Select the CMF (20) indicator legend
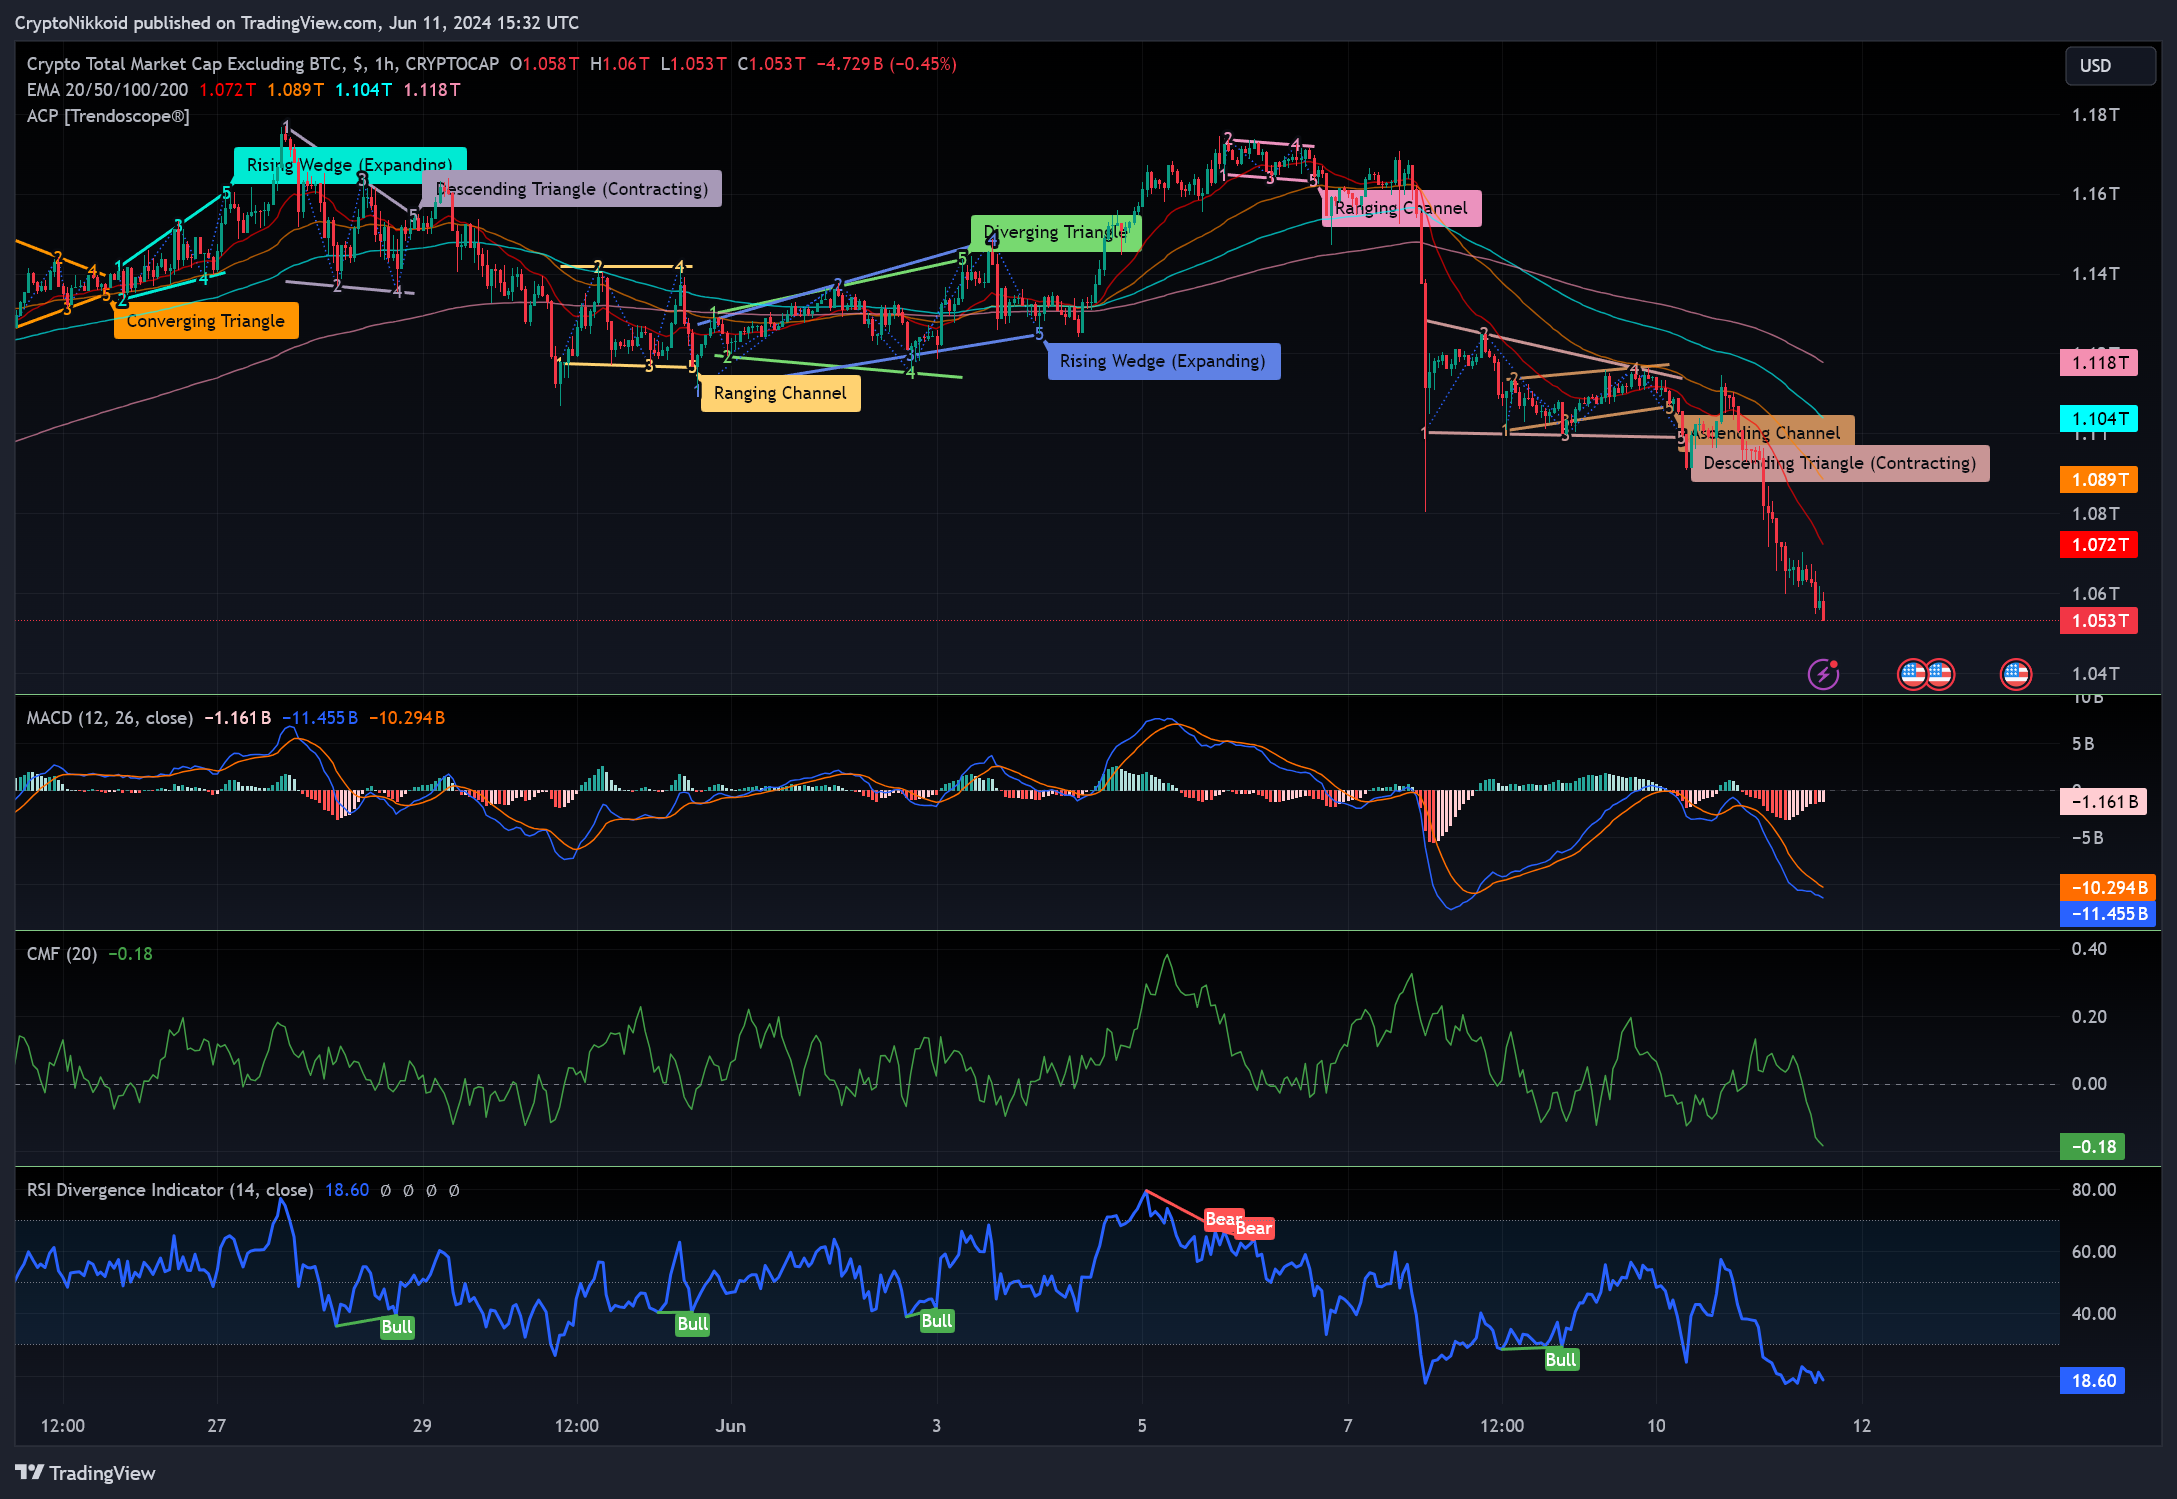 tap(62, 954)
